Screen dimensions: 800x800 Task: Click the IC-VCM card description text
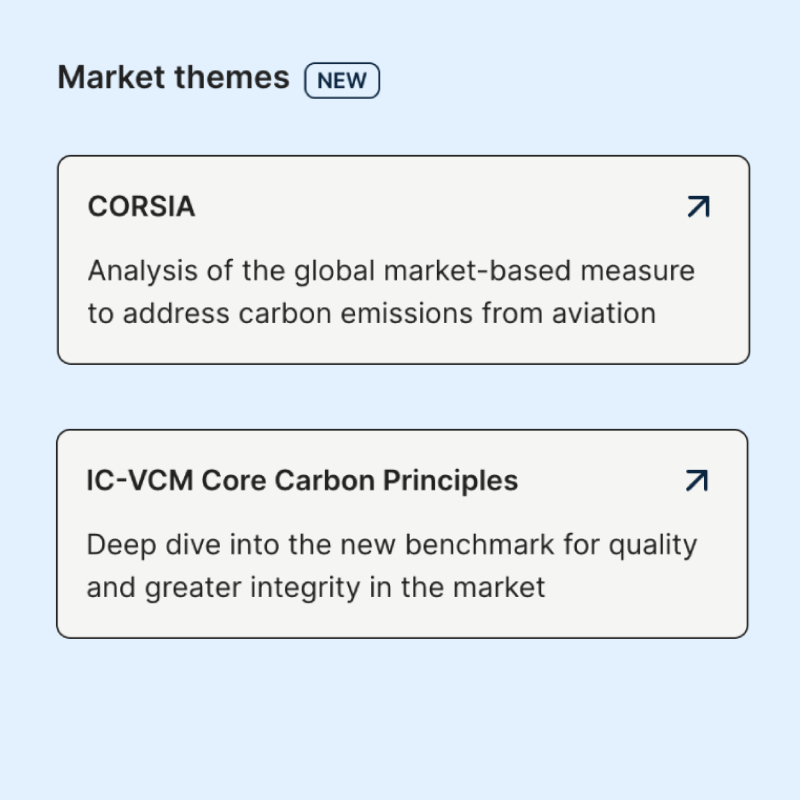pyautogui.click(x=391, y=566)
